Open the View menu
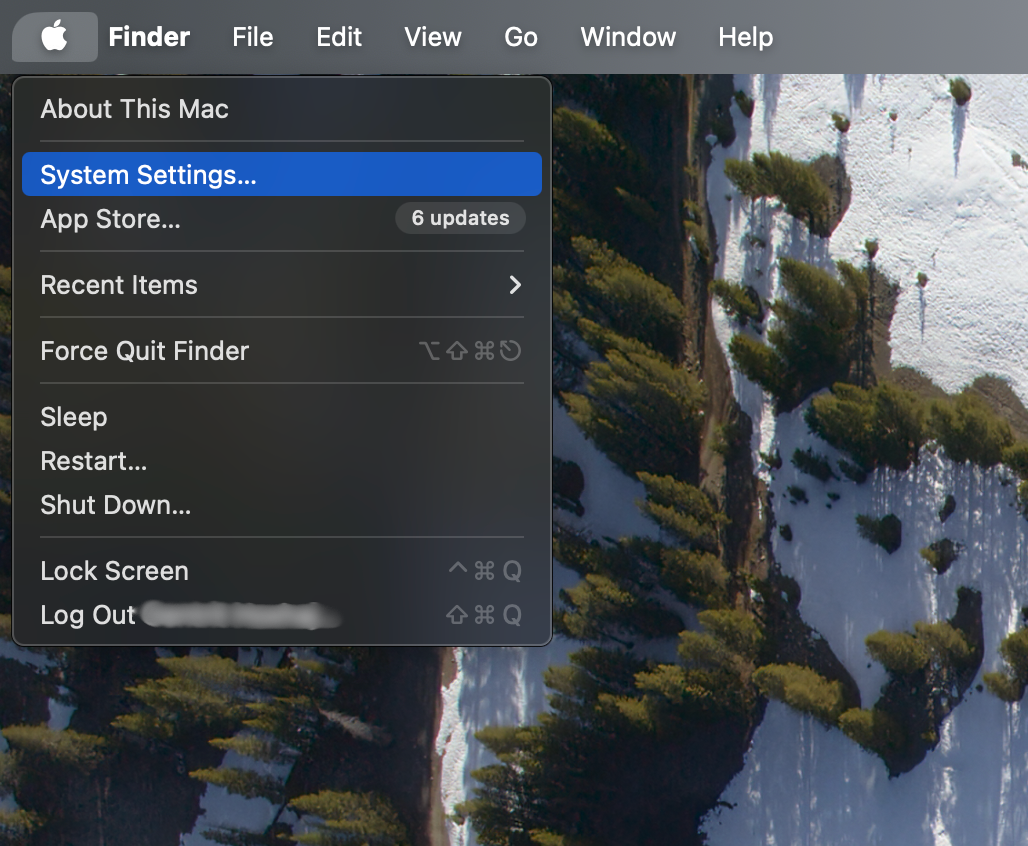1028x846 pixels. [432, 36]
